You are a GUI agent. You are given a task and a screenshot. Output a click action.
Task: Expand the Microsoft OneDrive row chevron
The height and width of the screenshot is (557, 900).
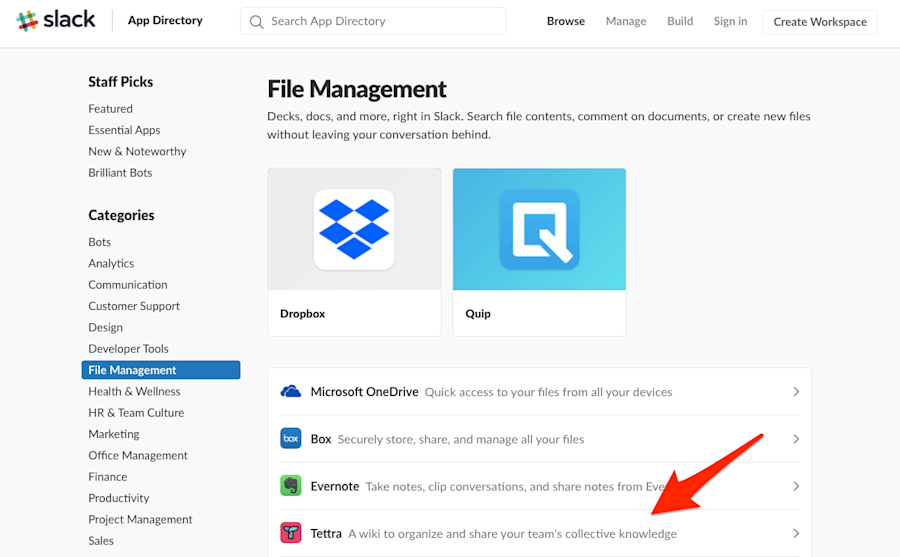(796, 392)
